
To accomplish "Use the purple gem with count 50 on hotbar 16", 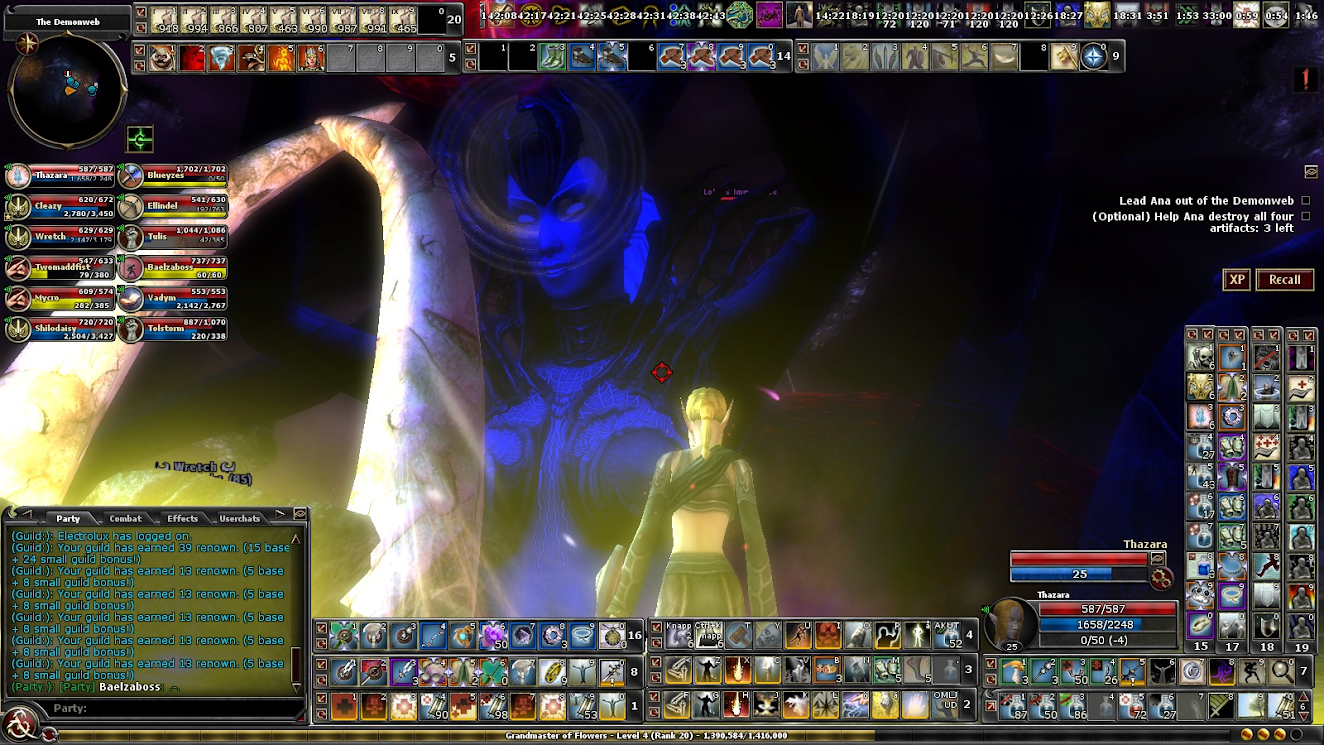I will [494, 635].
